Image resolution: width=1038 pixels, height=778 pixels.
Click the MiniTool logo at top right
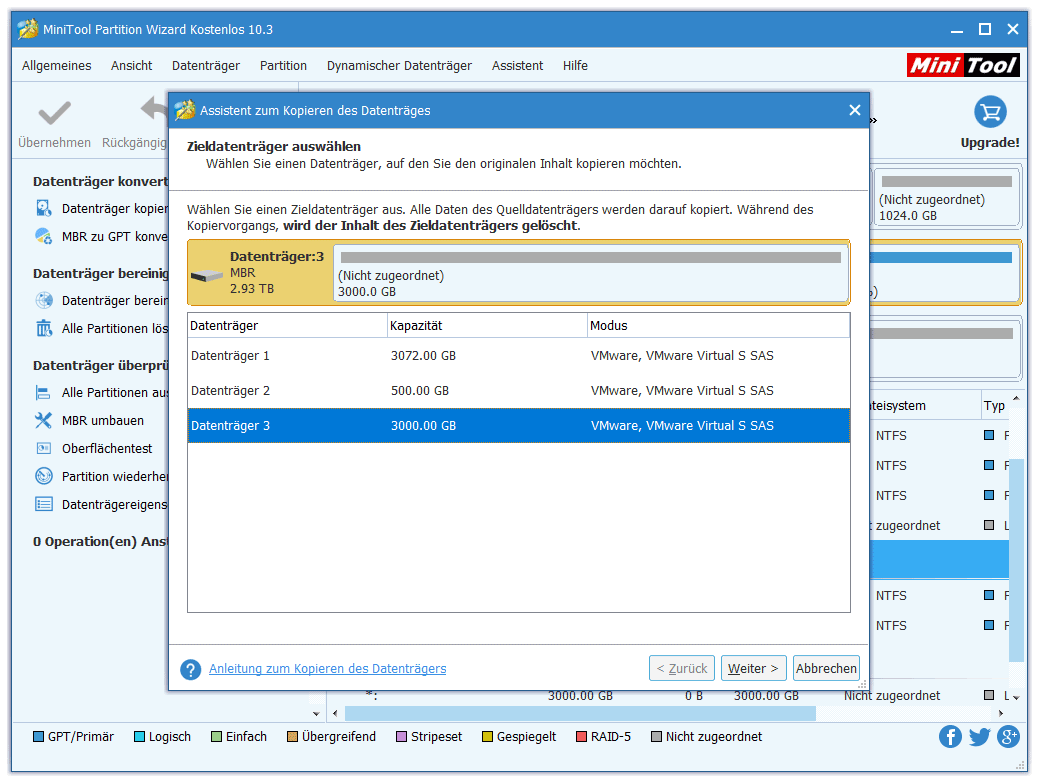[963, 66]
